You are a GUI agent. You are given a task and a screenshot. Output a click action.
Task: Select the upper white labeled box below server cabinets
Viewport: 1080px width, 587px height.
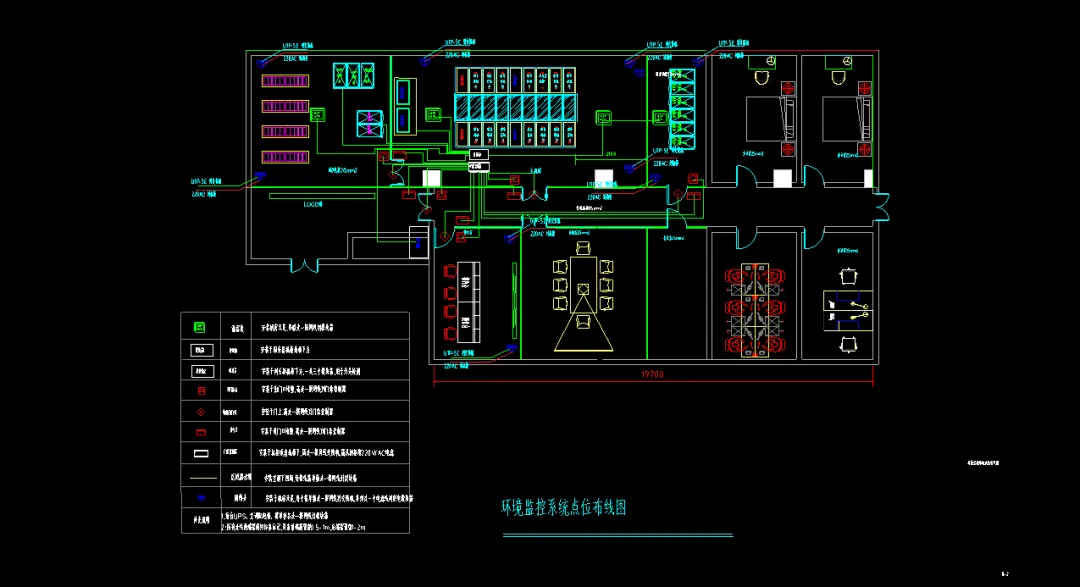click(479, 155)
